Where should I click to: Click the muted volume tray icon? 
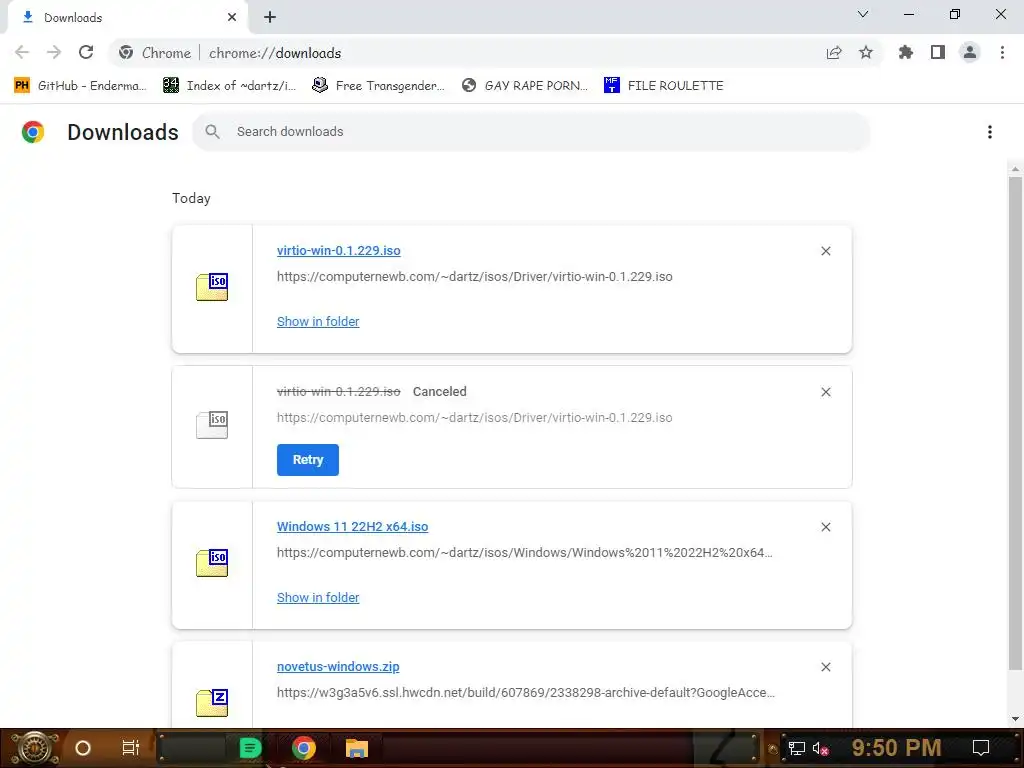click(x=821, y=748)
